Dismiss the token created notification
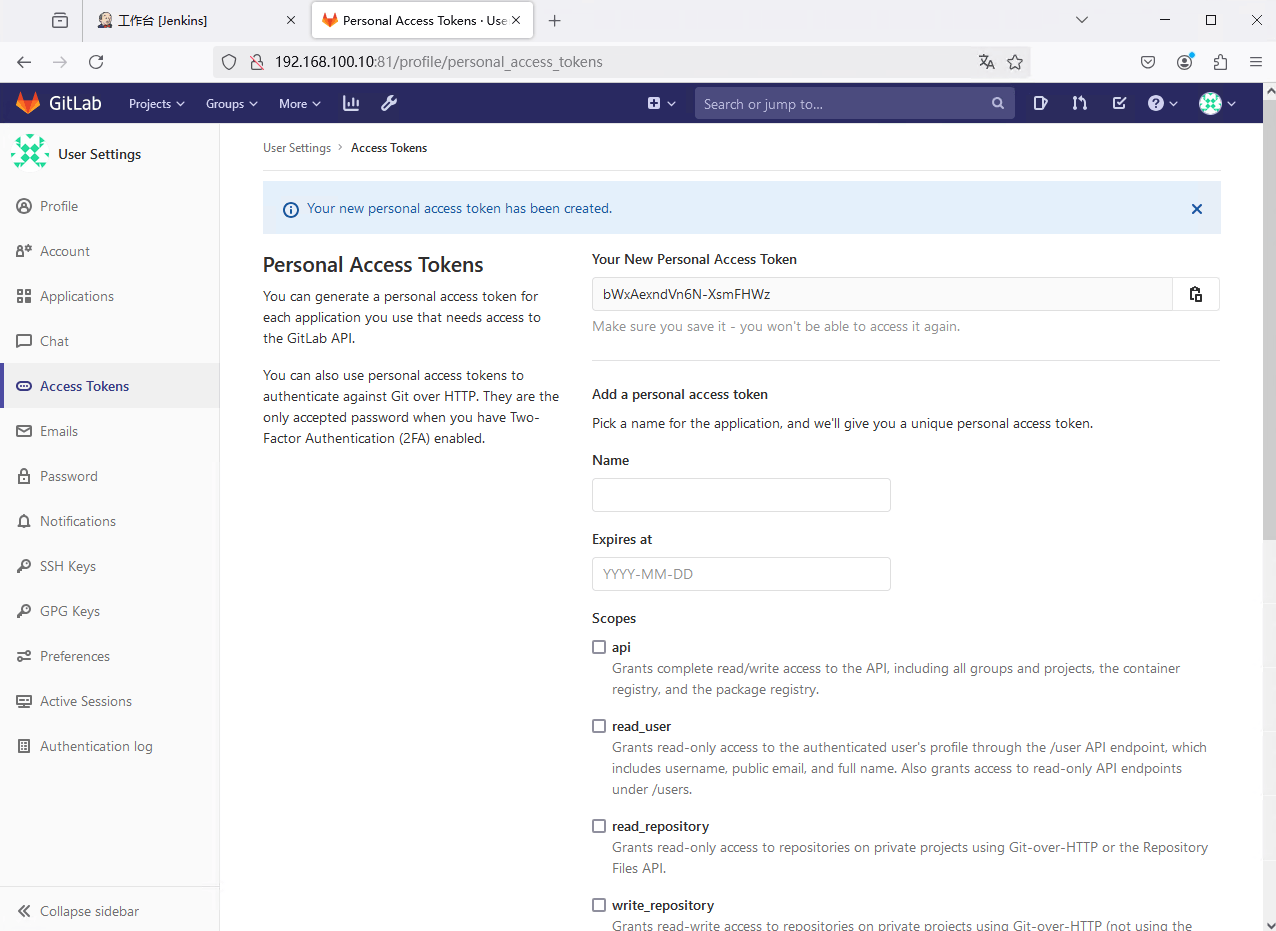This screenshot has height=931, width=1276. [x=1196, y=209]
